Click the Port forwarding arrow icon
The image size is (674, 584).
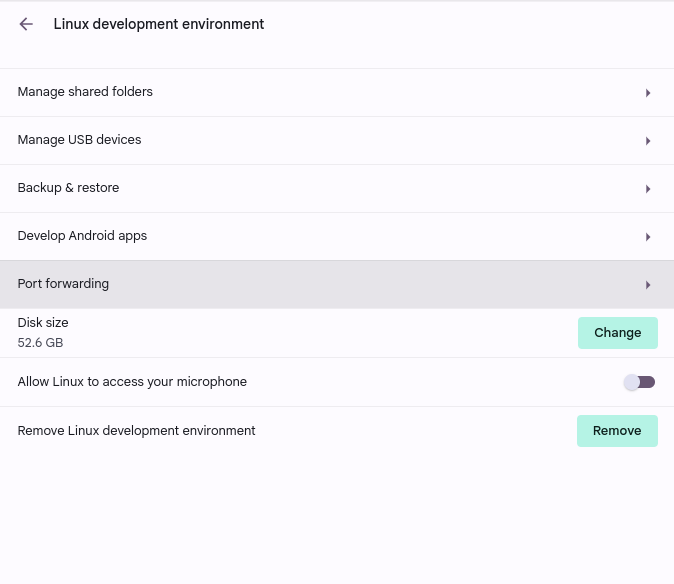pos(648,285)
